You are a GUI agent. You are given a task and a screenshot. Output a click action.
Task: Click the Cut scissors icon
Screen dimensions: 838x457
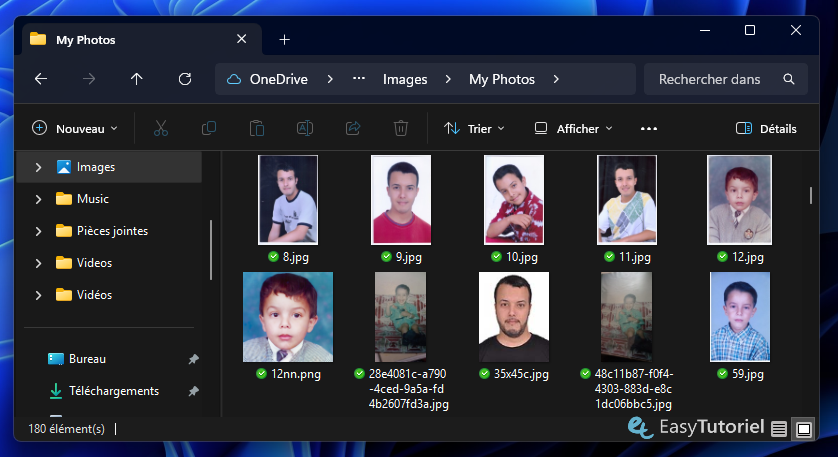[x=161, y=128]
